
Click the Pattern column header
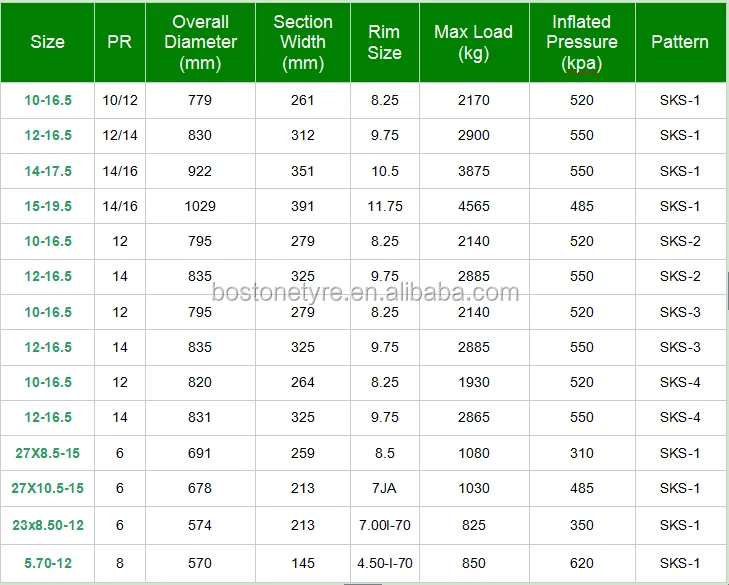(x=680, y=42)
